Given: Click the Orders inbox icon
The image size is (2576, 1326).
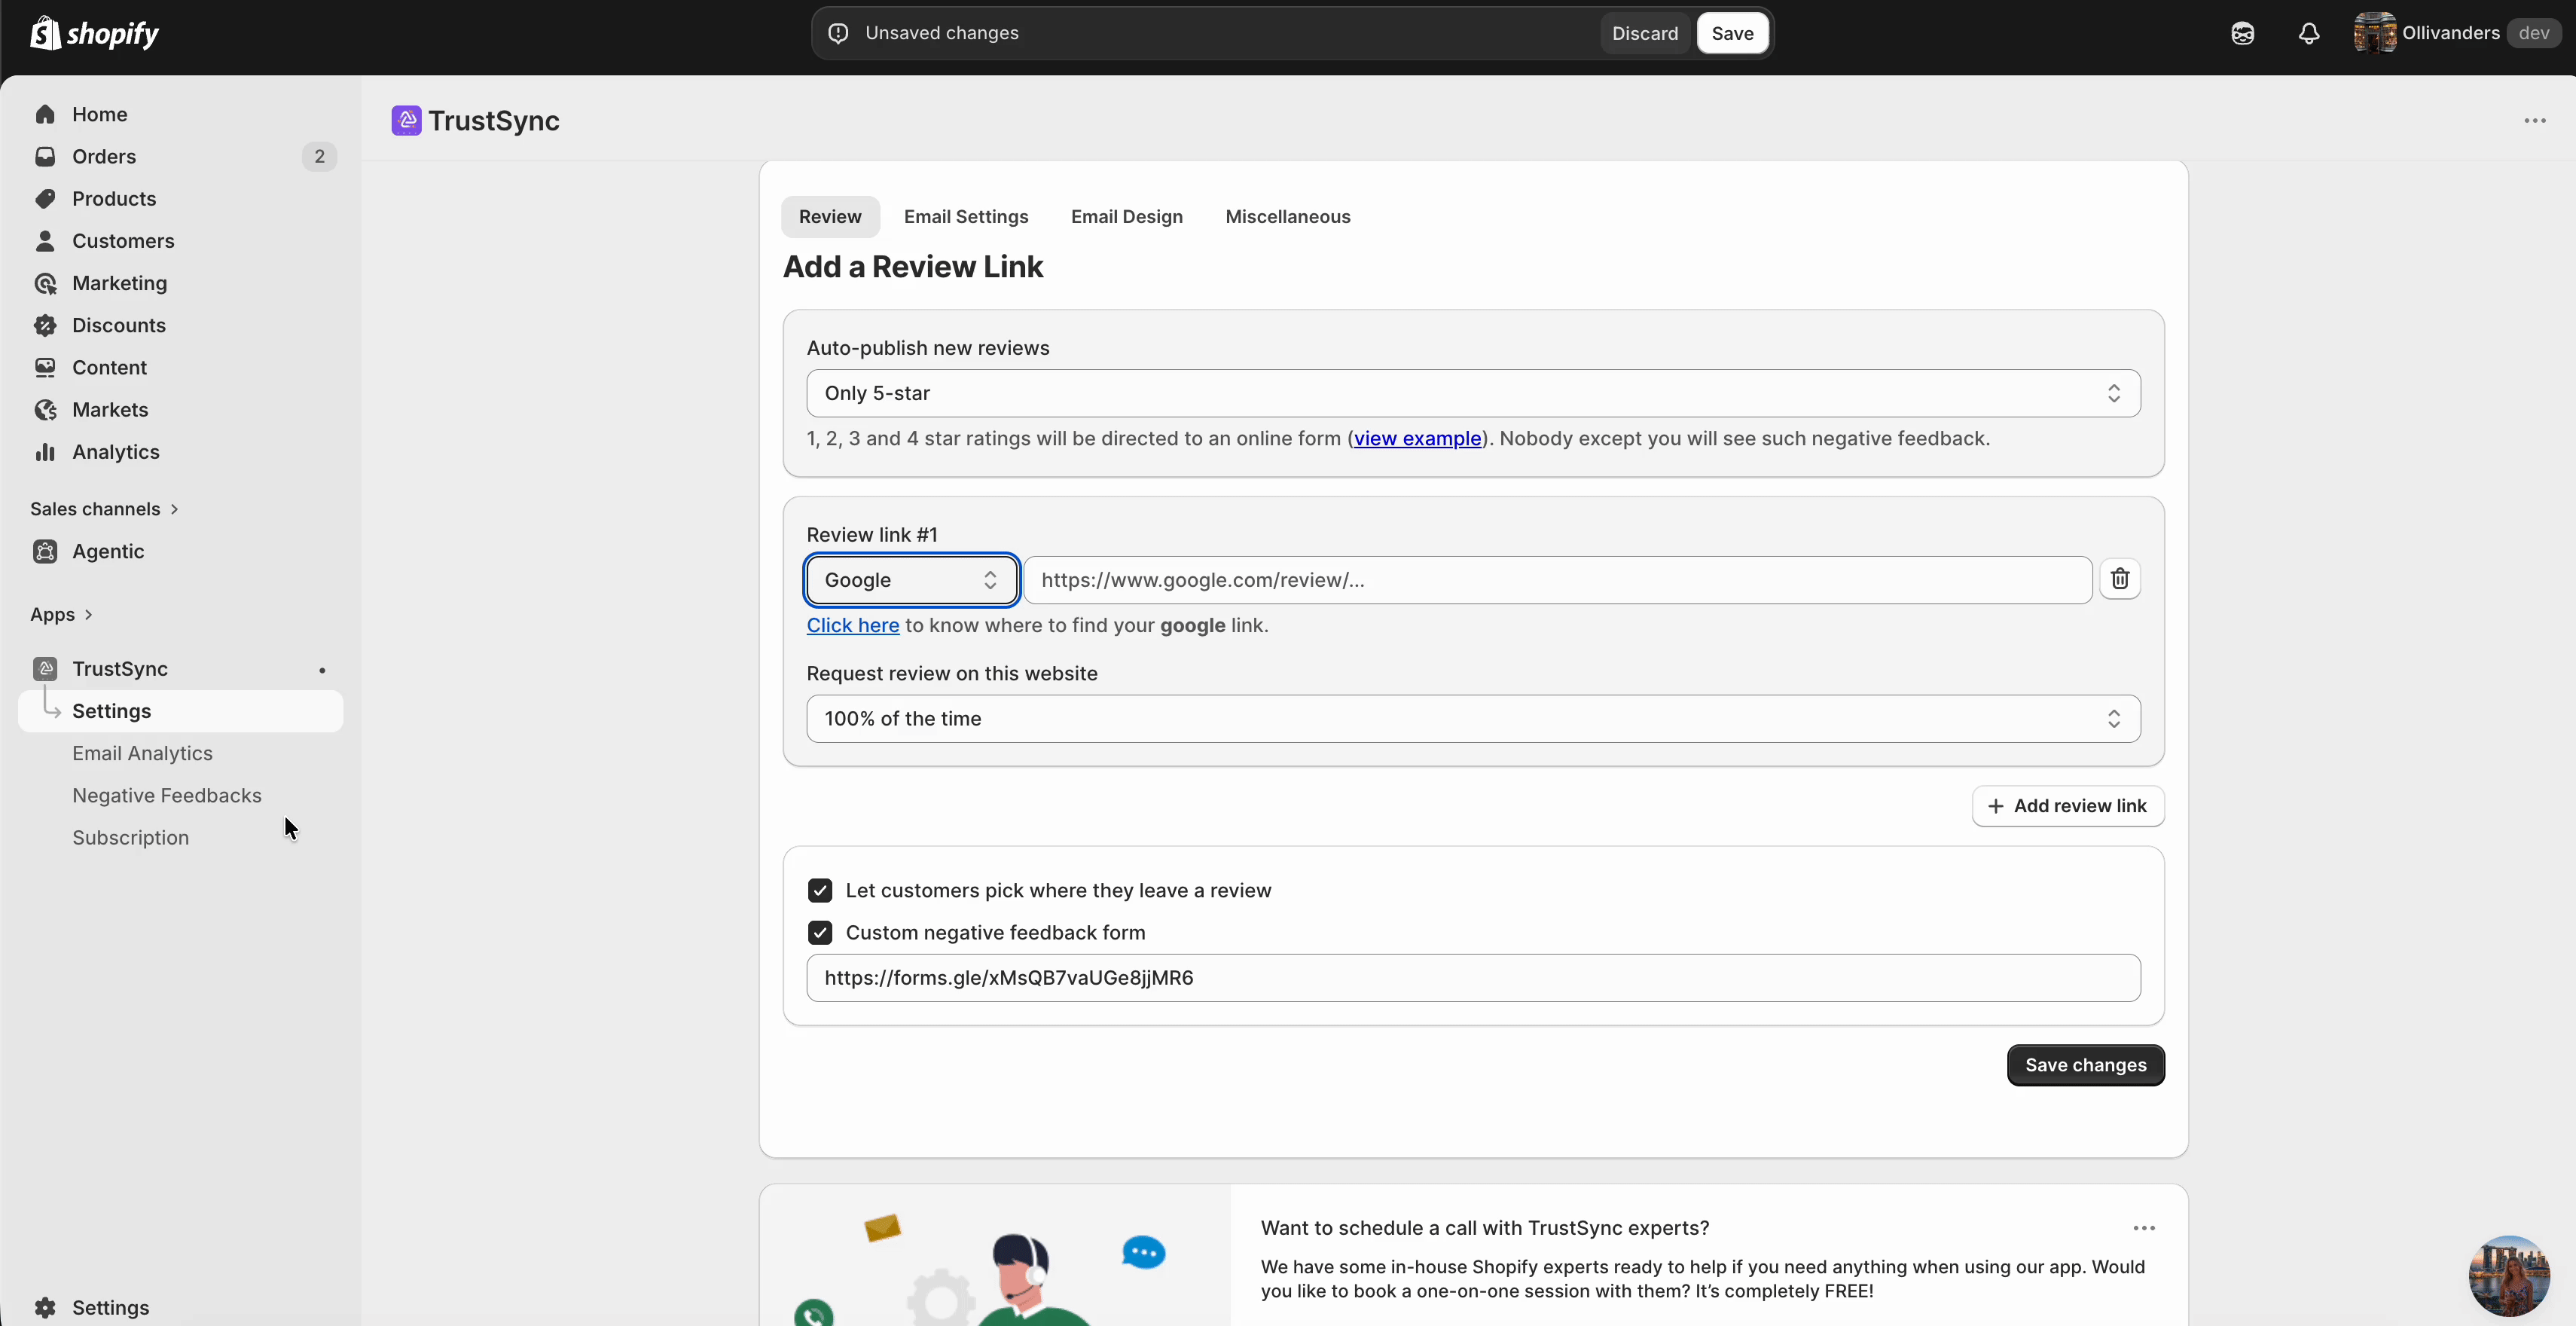Looking at the screenshot, I should (45, 156).
